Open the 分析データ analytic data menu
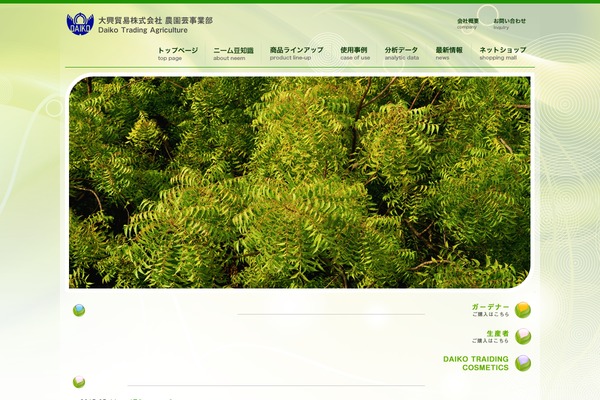600x400 pixels. [x=401, y=54]
